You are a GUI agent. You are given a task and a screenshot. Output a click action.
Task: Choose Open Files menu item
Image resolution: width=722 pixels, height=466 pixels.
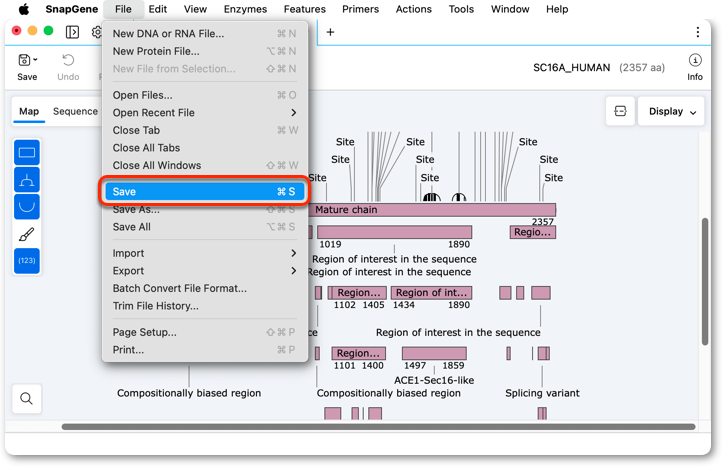[204, 95]
